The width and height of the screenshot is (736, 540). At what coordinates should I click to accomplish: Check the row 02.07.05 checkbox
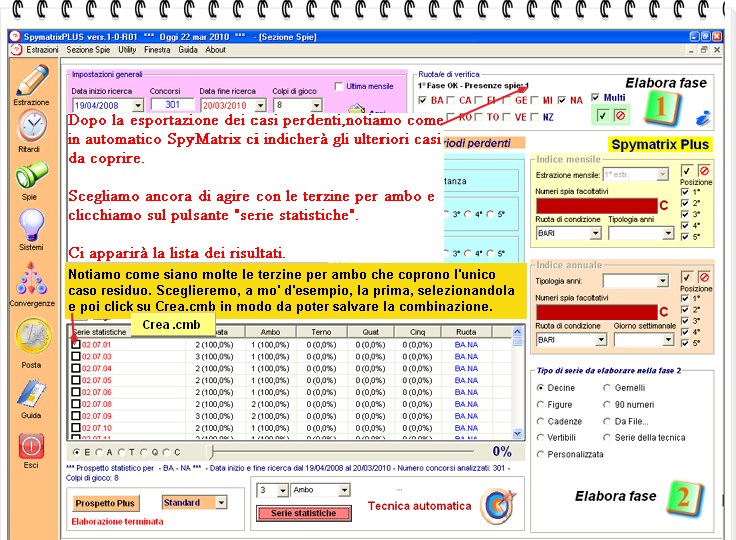tap(76, 380)
